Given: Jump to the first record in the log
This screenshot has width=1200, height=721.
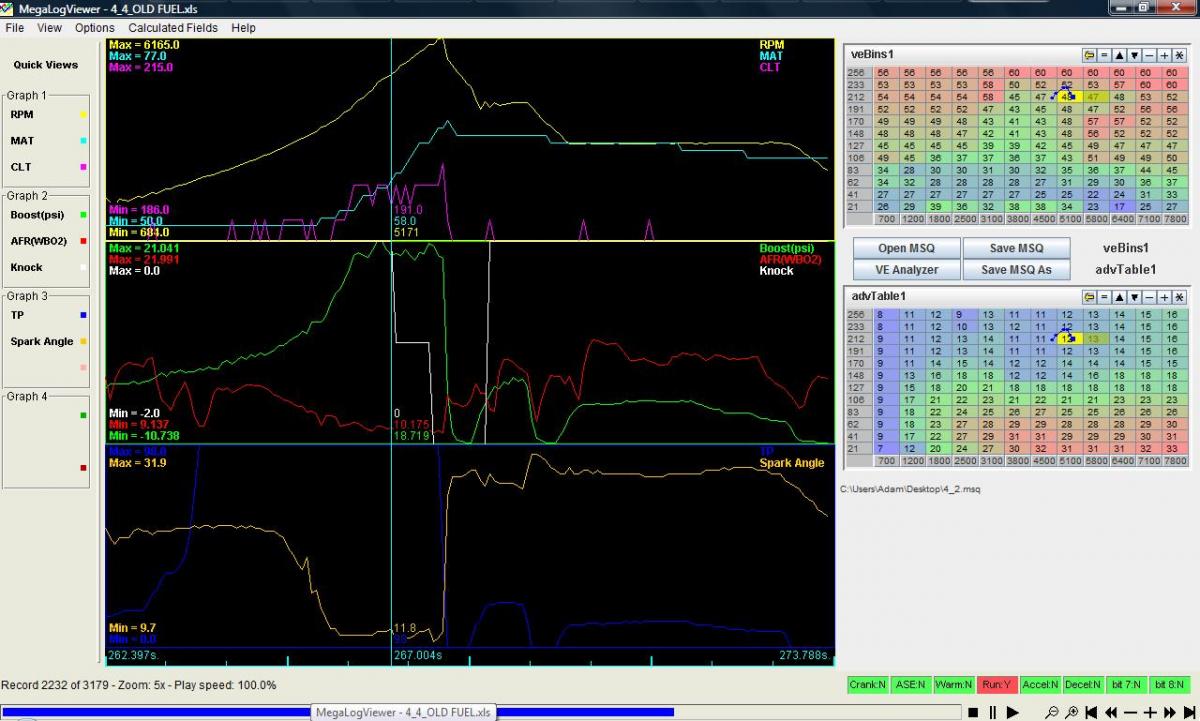Looking at the screenshot, I should (1091, 712).
